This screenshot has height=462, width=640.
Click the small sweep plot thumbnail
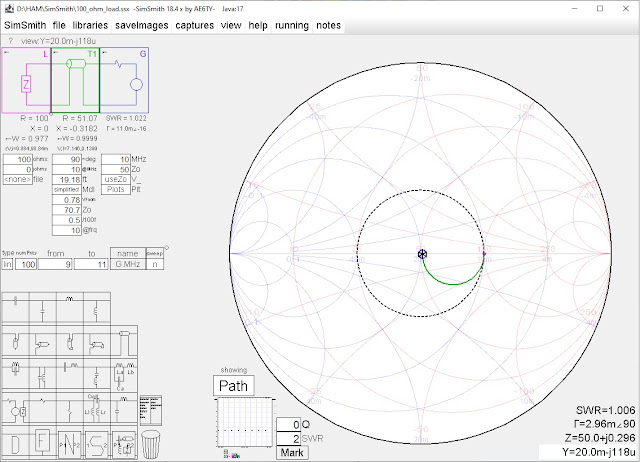(245, 423)
